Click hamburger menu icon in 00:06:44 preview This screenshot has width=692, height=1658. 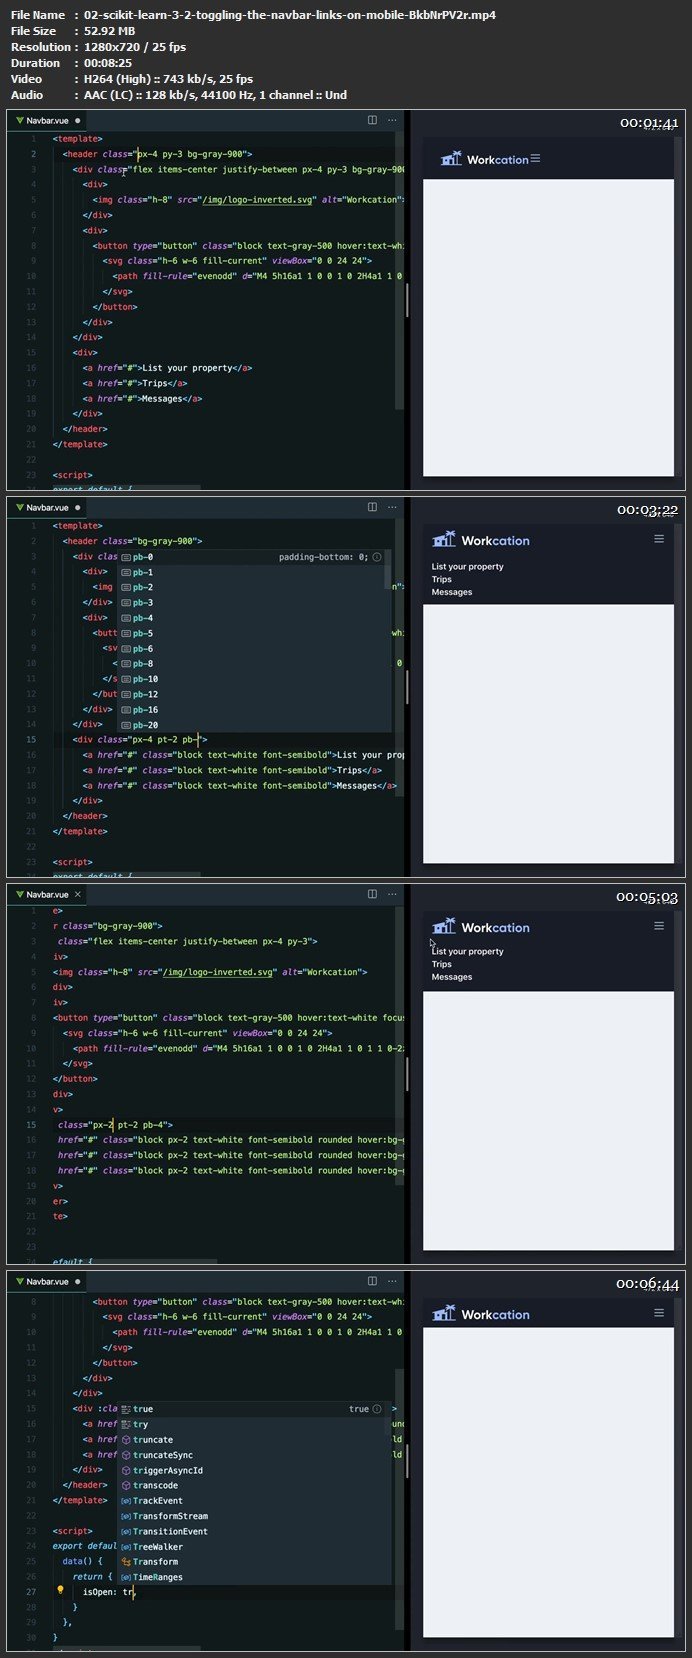pos(659,1313)
